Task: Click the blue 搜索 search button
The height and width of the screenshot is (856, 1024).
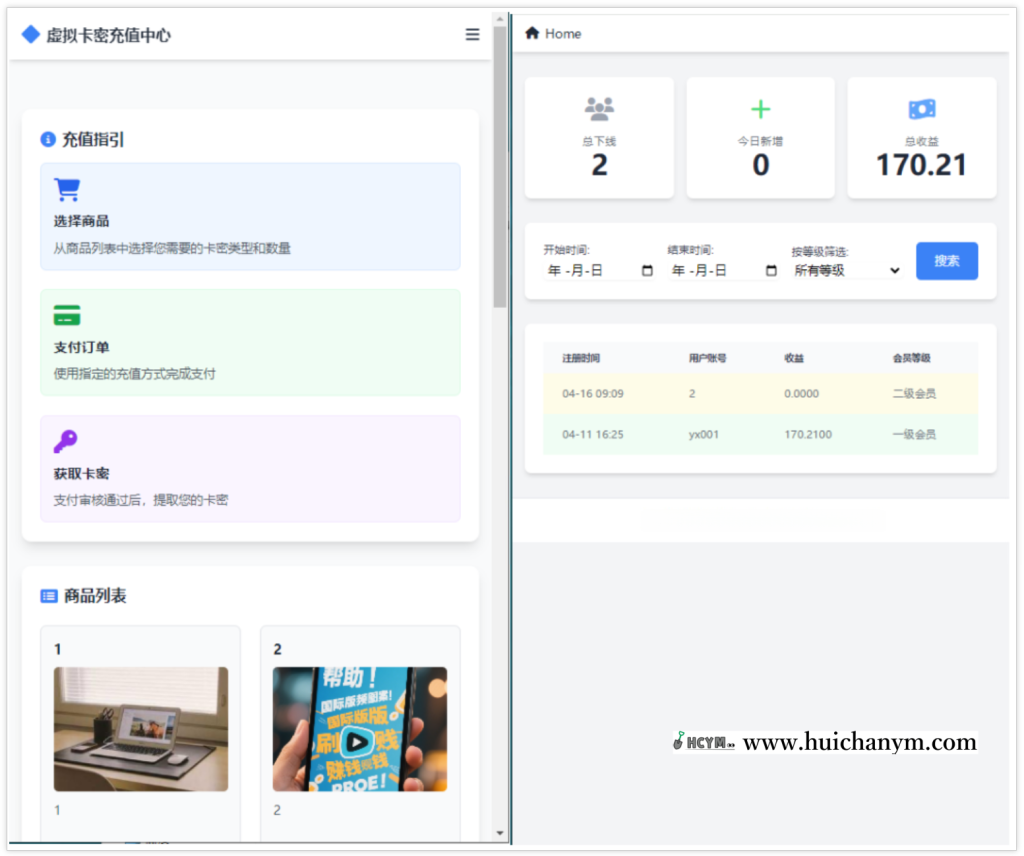Action: coord(946,260)
